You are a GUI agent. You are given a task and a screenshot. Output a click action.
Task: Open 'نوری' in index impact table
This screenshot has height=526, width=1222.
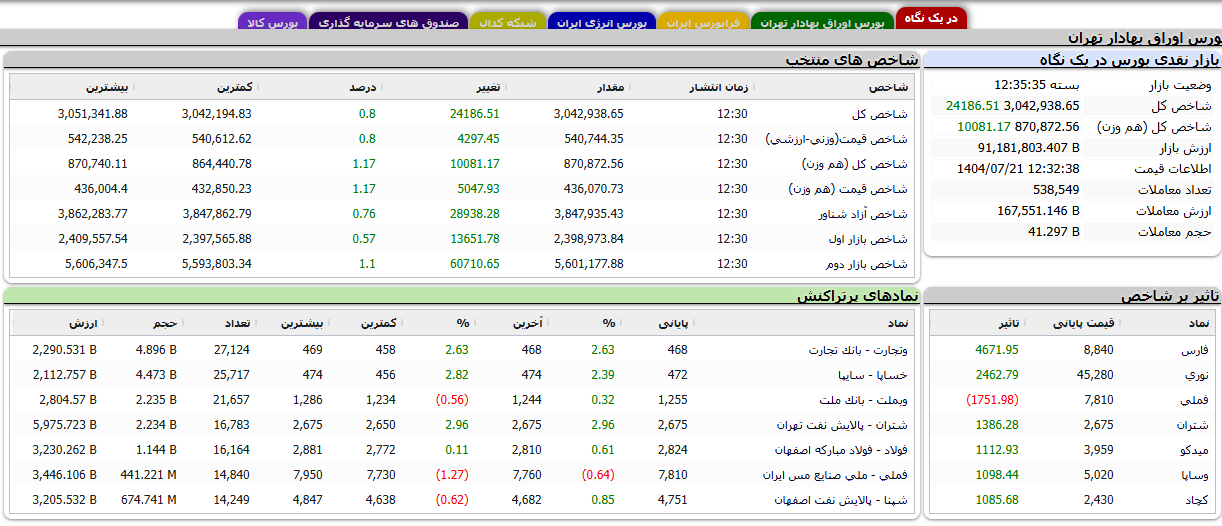[x=1196, y=375]
